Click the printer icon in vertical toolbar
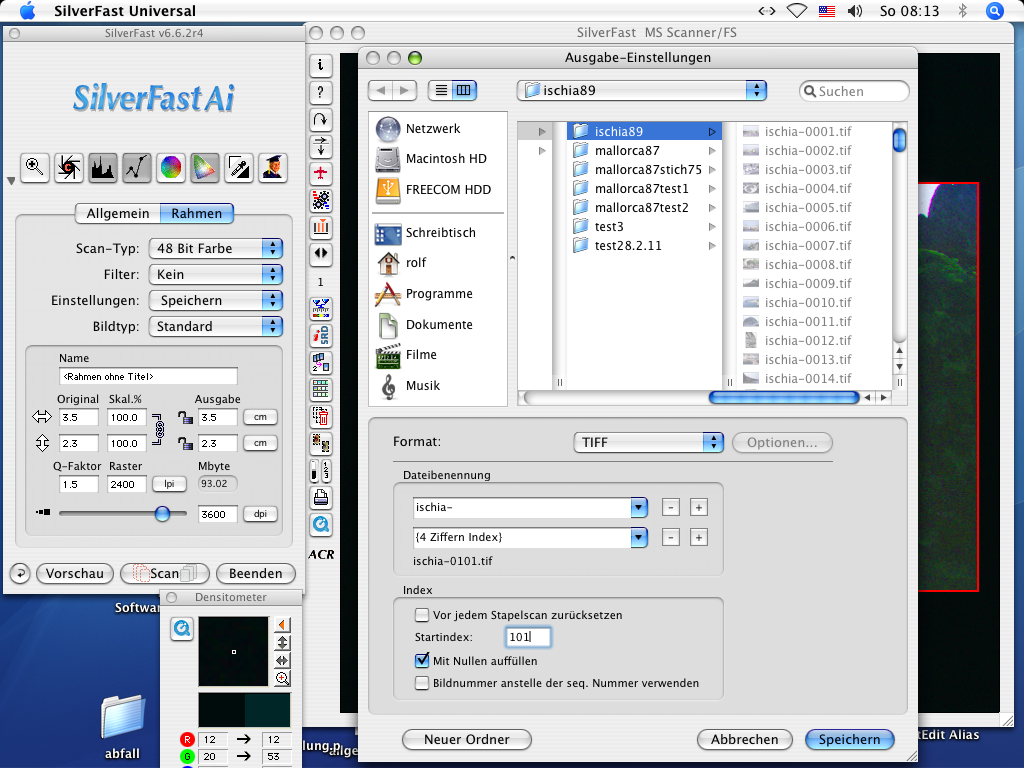The height and width of the screenshot is (768, 1024). click(x=321, y=497)
